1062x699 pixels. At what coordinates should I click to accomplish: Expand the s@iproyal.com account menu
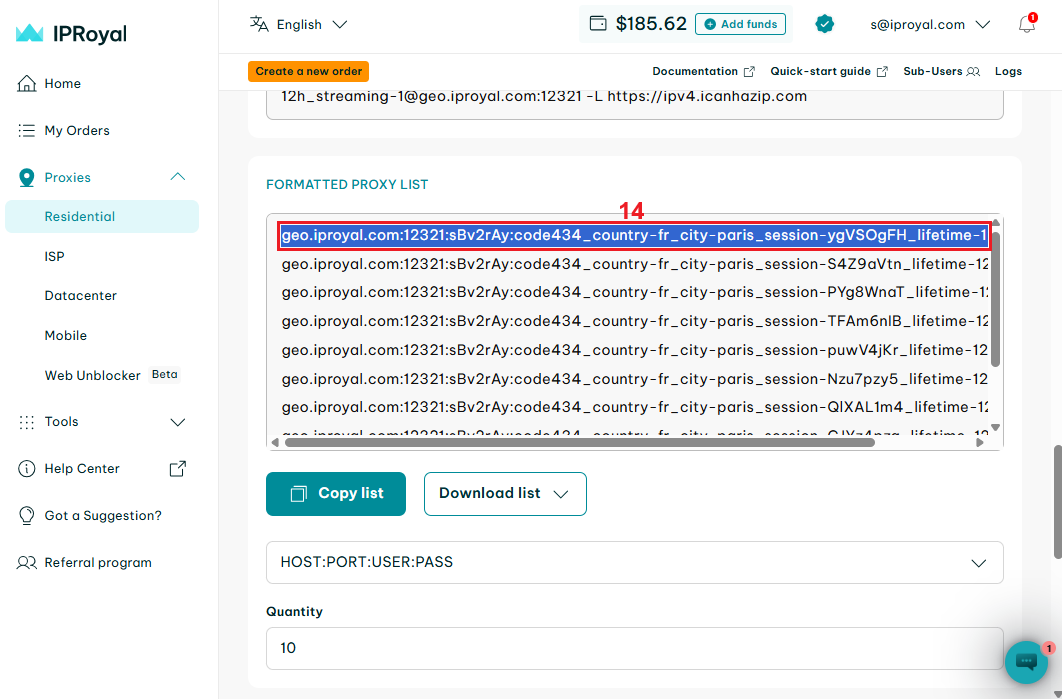click(930, 24)
